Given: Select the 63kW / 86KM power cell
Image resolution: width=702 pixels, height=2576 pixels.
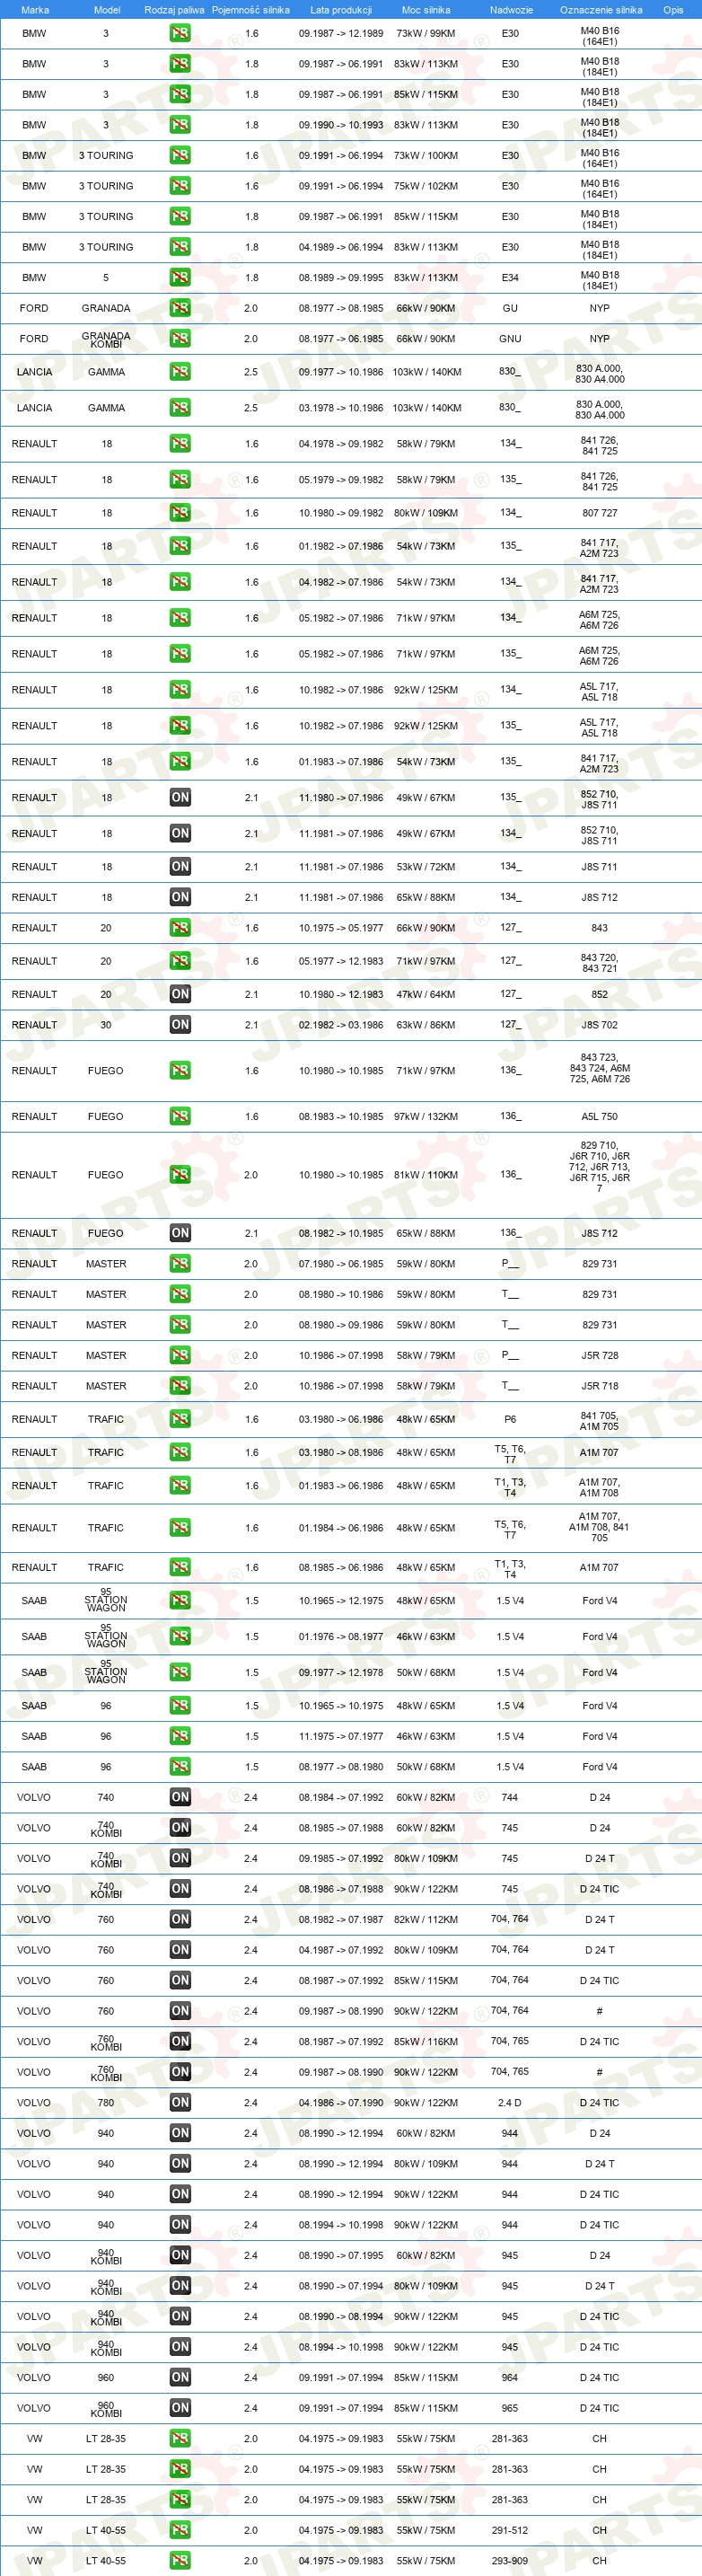Looking at the screenshot, I should (x=426, y=1024).
